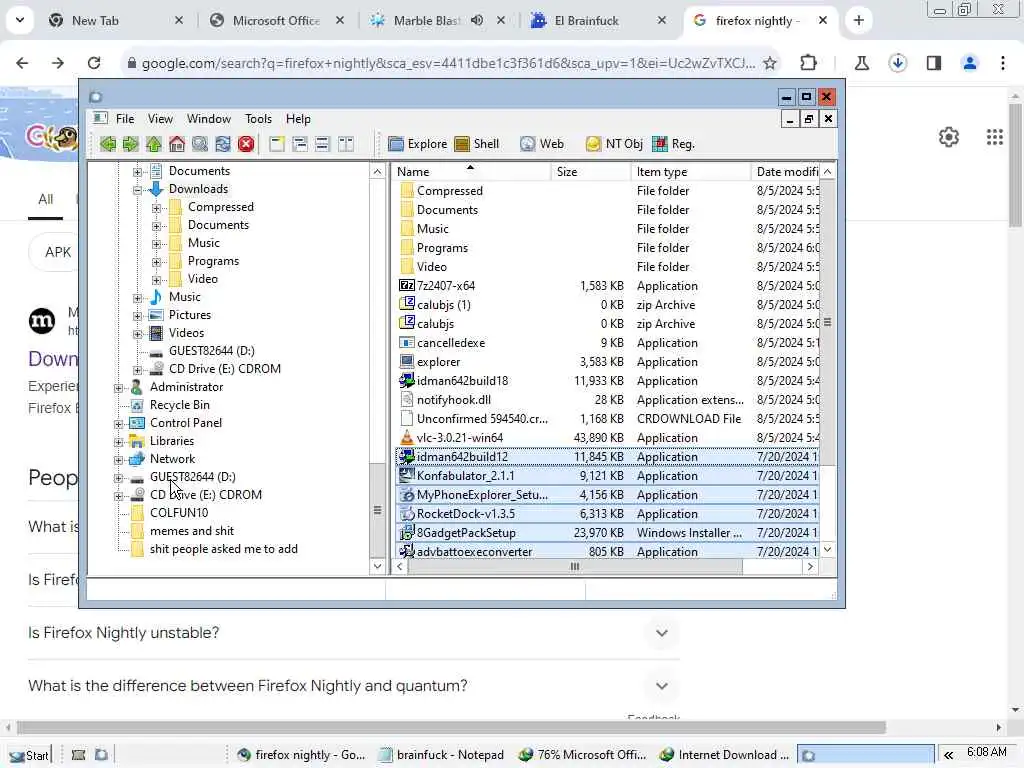Click the green Back arrow in explorer toolbar

(108, 144)
